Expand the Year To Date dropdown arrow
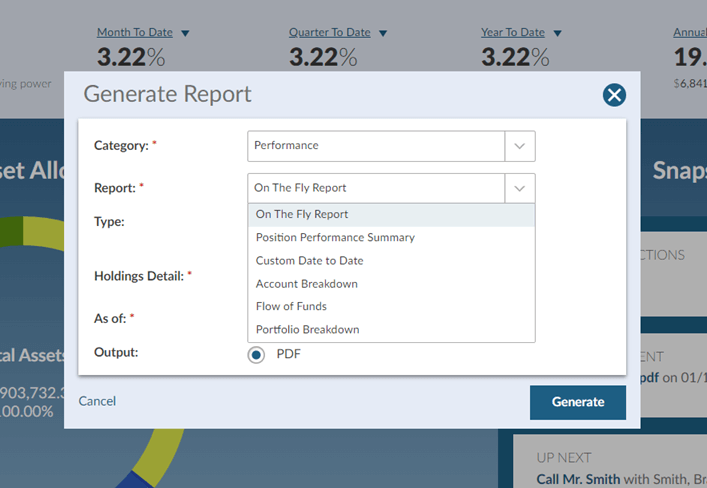Viewport: 707px width, 488px height. [x=557, y=33]
